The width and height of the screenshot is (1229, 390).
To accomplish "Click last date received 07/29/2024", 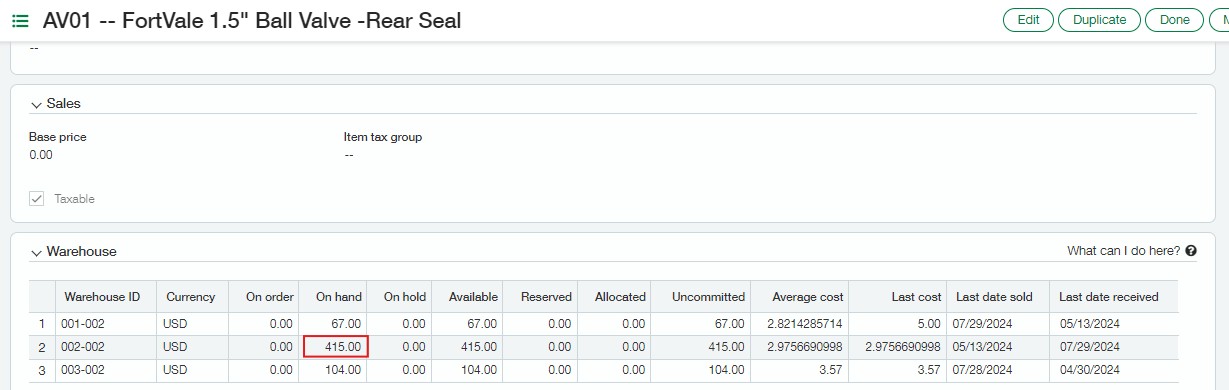I will 1113,347.
